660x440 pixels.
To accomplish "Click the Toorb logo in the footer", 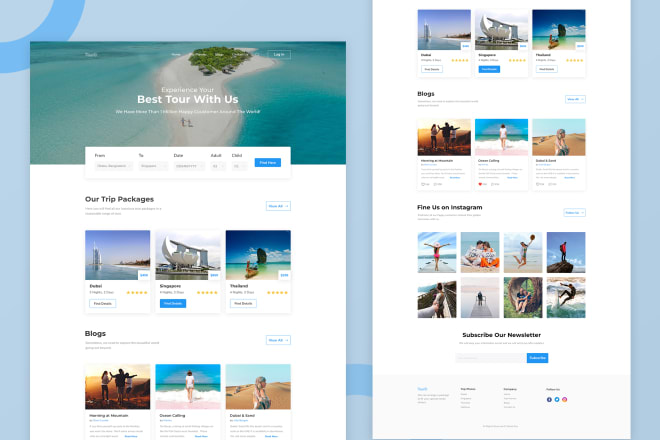I will click(422, 389).
